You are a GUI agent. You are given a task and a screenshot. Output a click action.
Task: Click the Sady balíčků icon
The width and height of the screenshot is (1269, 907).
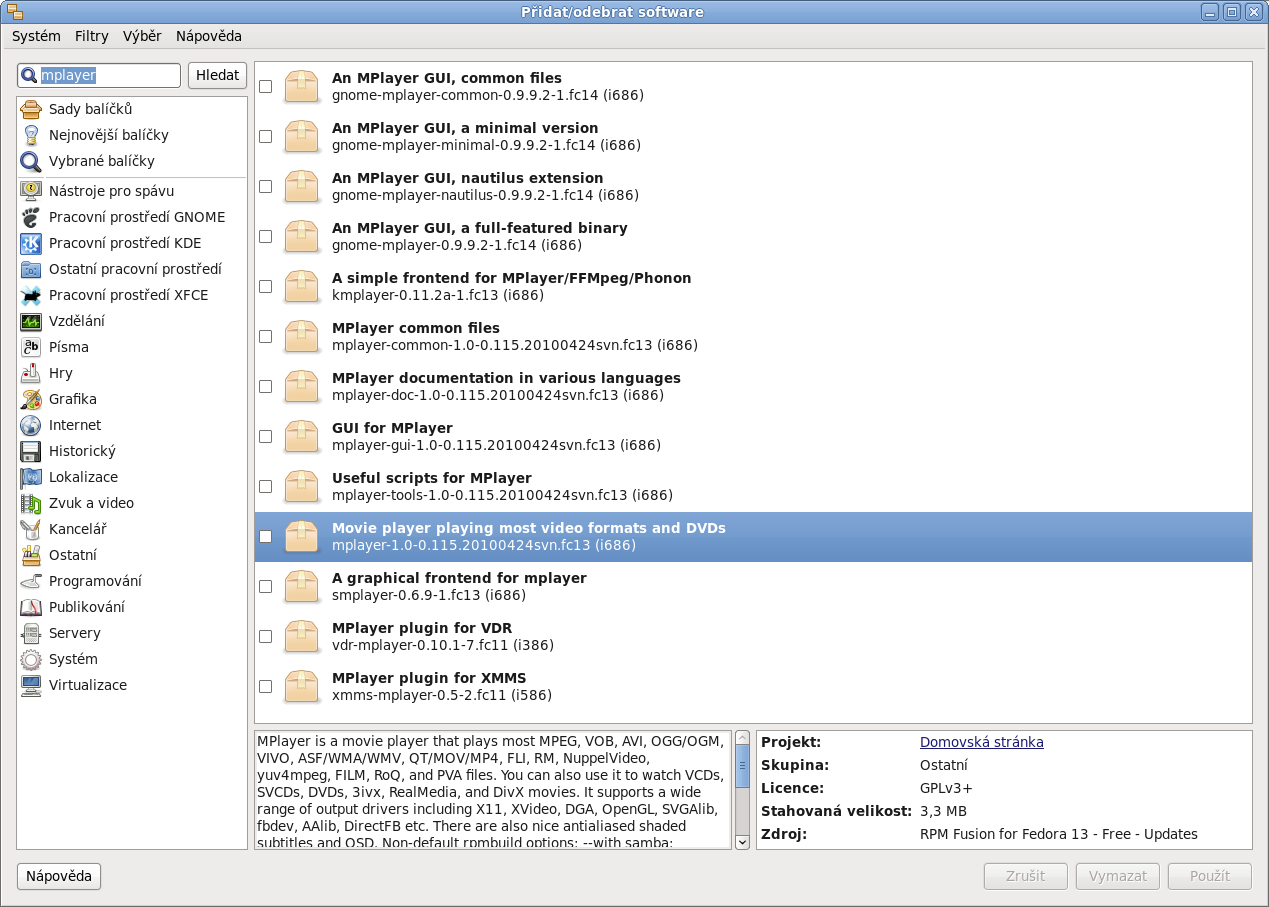(x=31, y=109)
